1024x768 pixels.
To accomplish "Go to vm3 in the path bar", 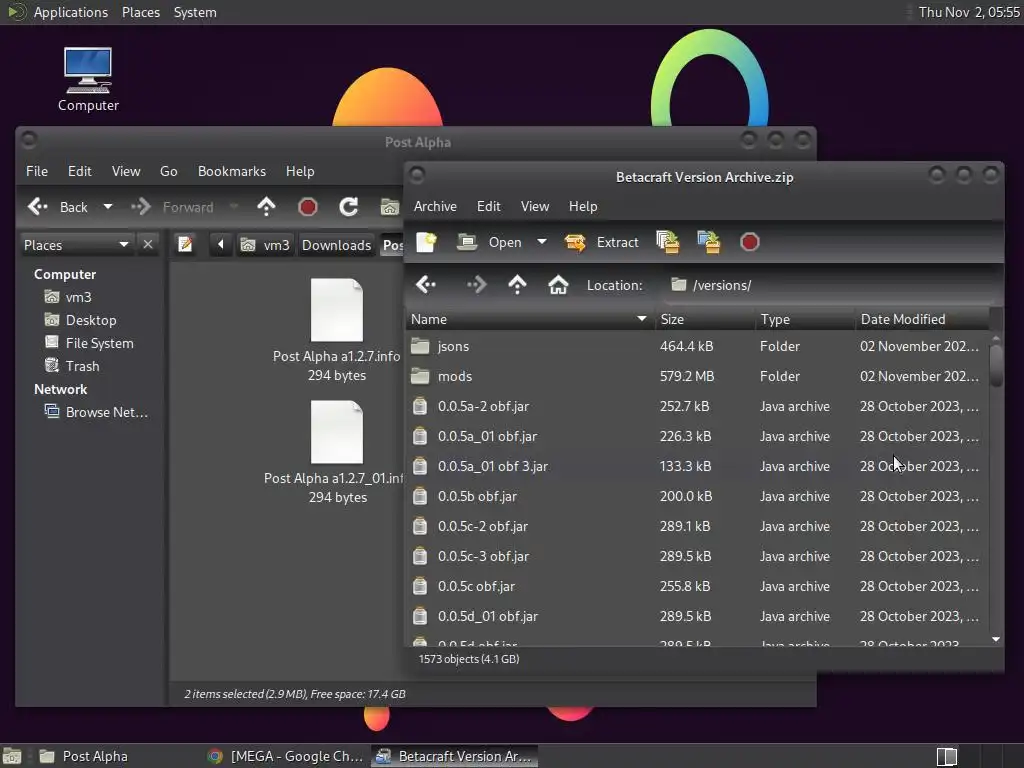I will tap(265, 245).
